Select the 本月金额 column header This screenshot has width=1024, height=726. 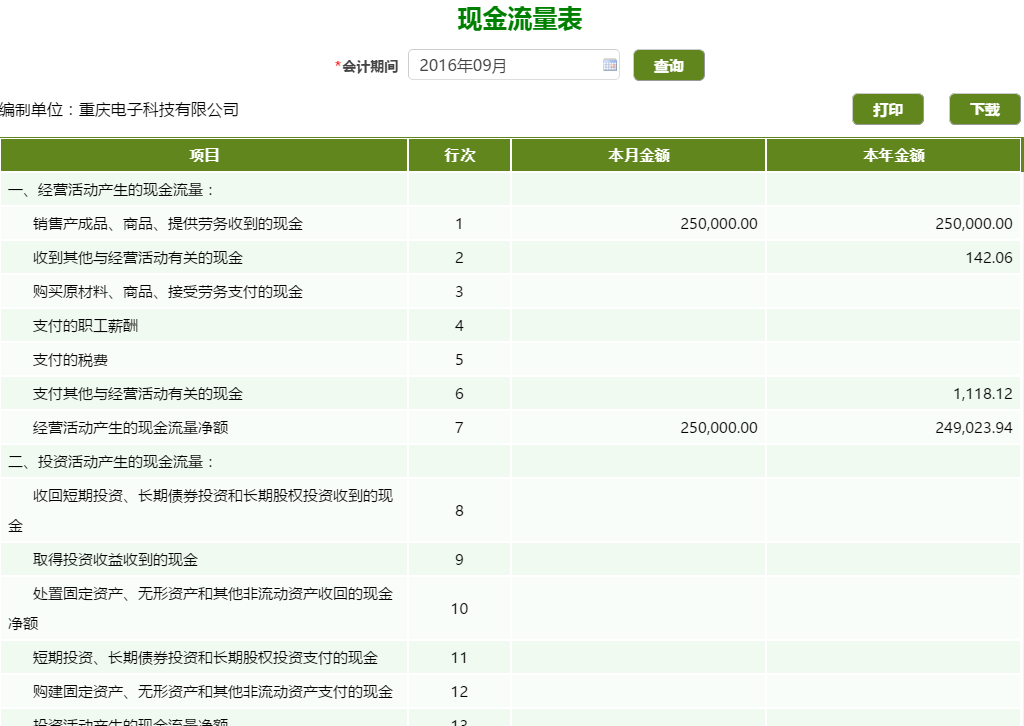point(638,155)
